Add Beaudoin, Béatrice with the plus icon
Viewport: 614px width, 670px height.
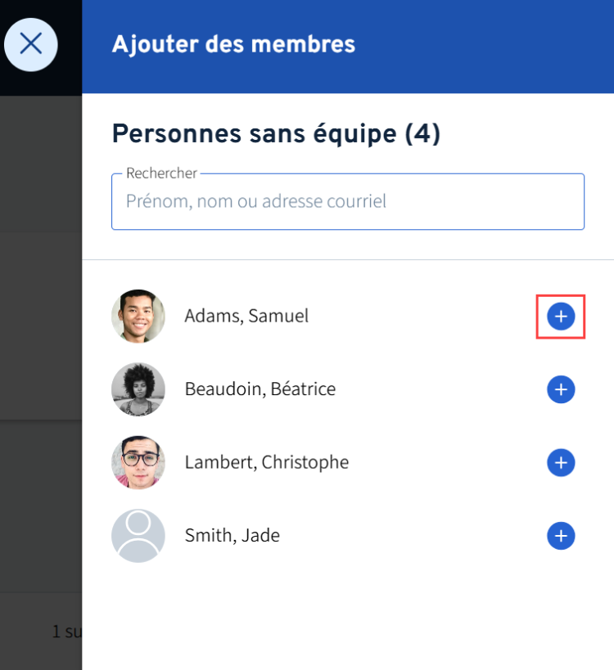561,389
